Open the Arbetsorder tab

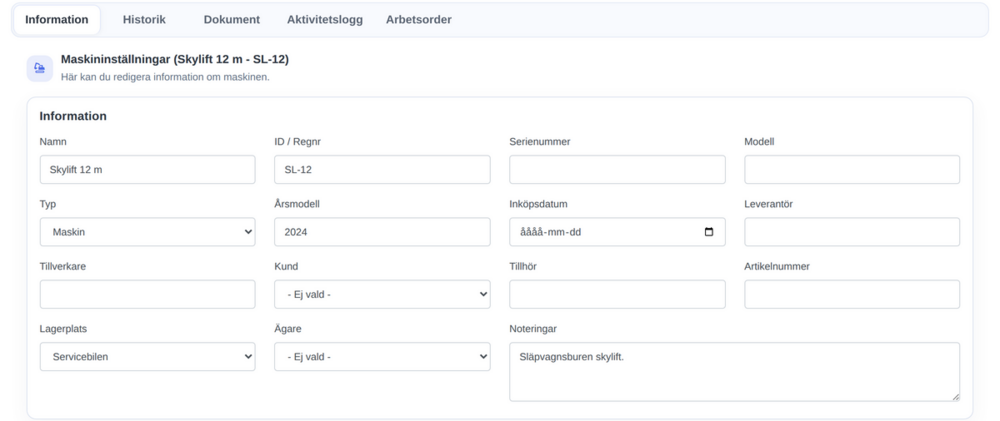pos(418,20)
